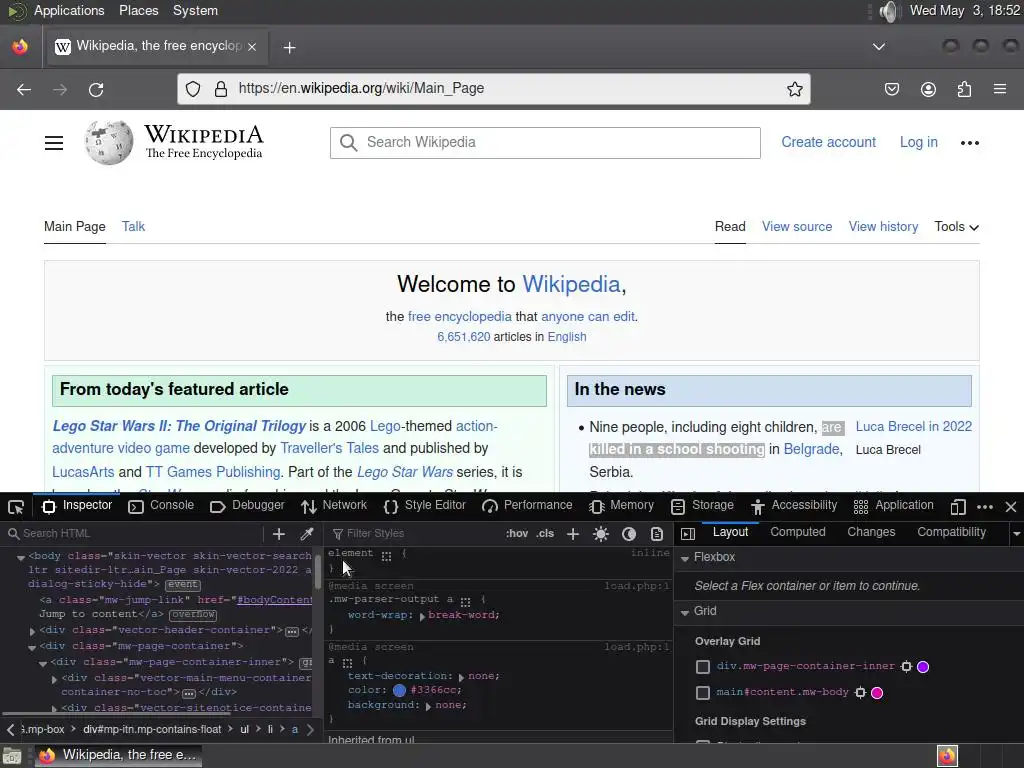Open list all tabs dropdown chevron
The width and height of the screenshot is (1024, 768).
879,47
